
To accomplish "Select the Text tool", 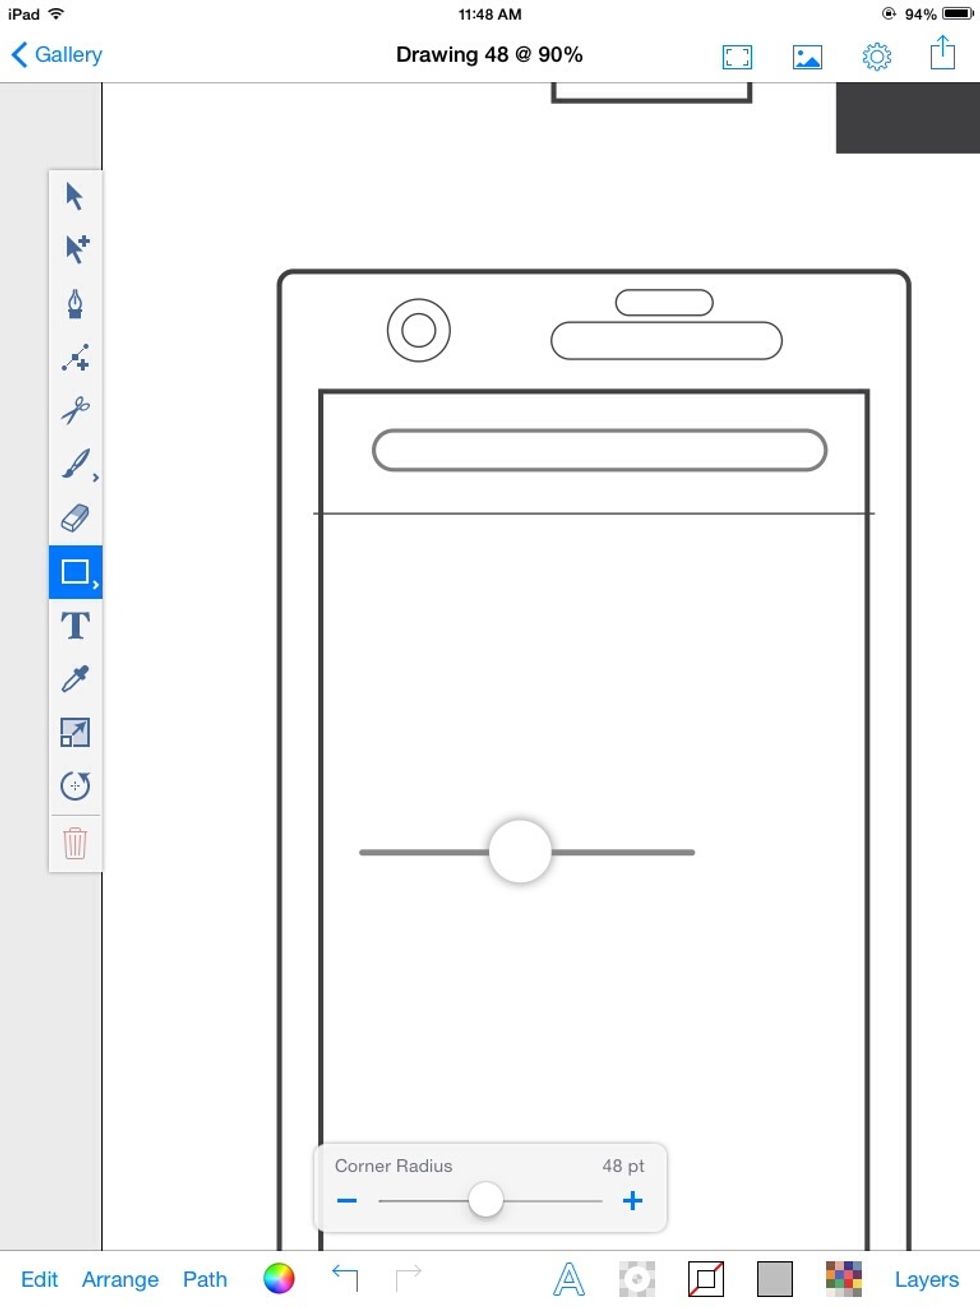I will tap(75, 626).
